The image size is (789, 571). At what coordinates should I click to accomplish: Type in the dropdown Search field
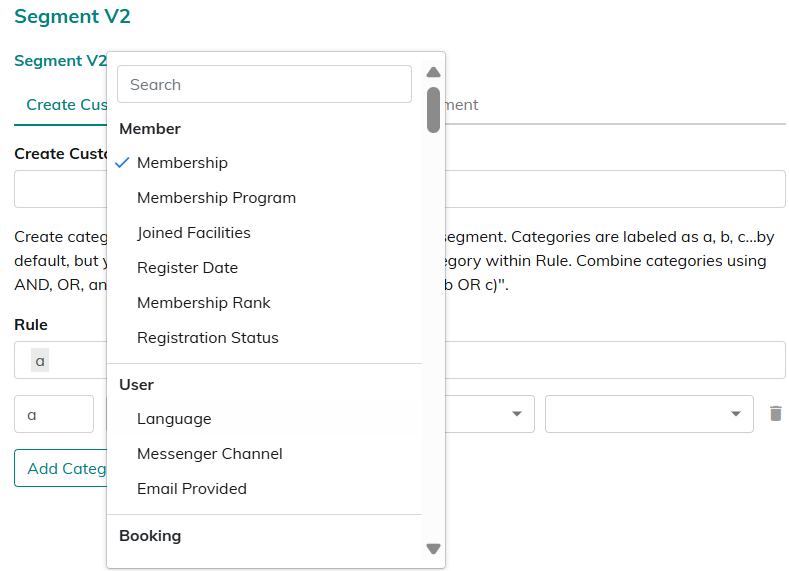[264, 85]
